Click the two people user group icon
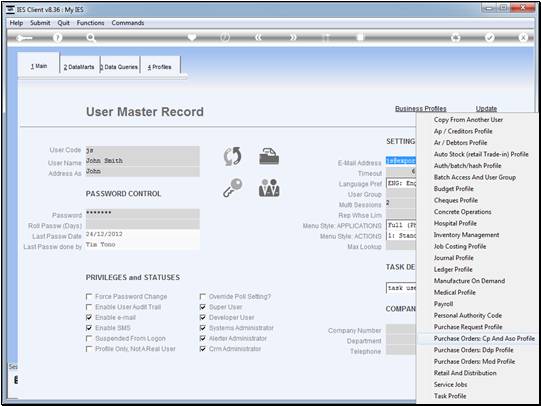Viewport: 541px width, 406px height. click(269, 188)
